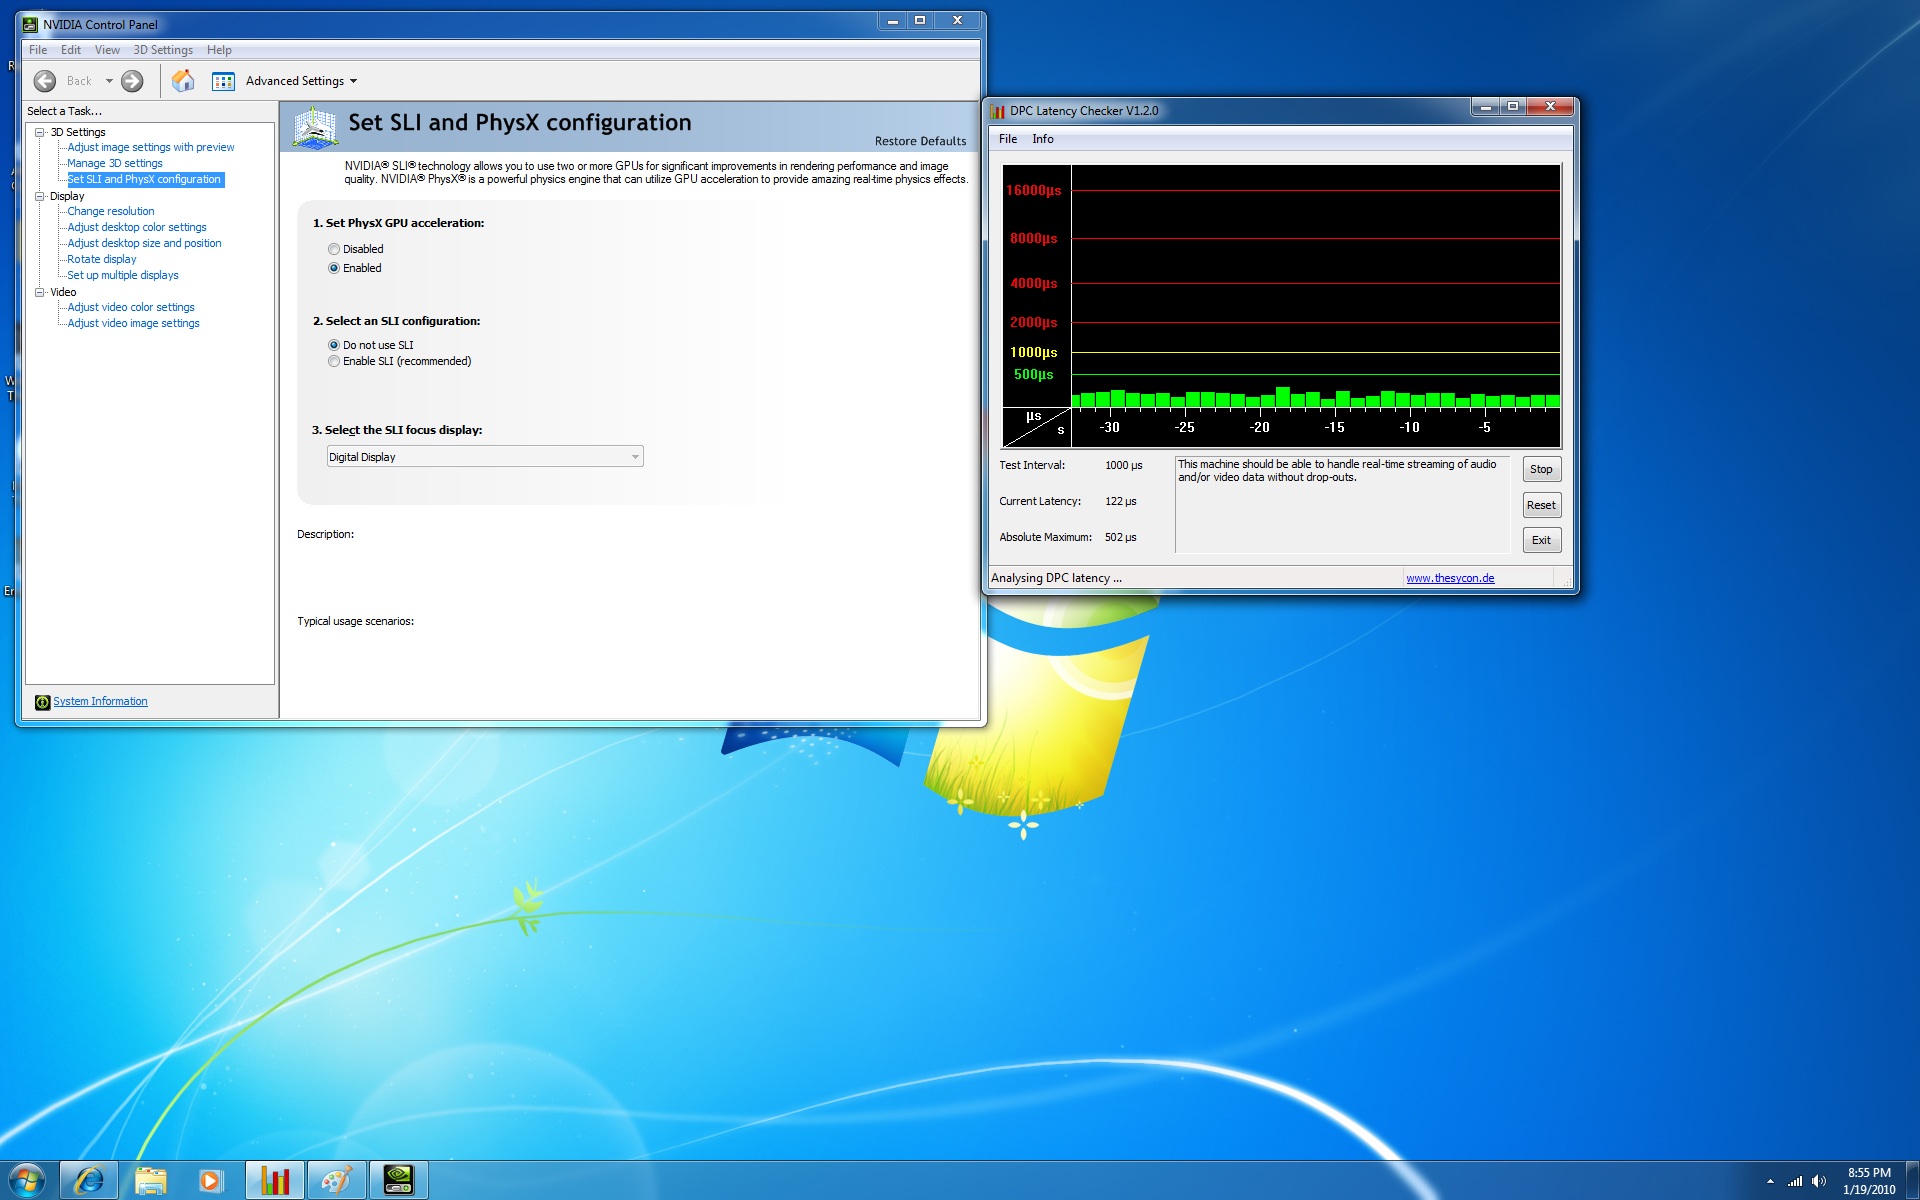Select Adjust video image settings

point(134,323)
